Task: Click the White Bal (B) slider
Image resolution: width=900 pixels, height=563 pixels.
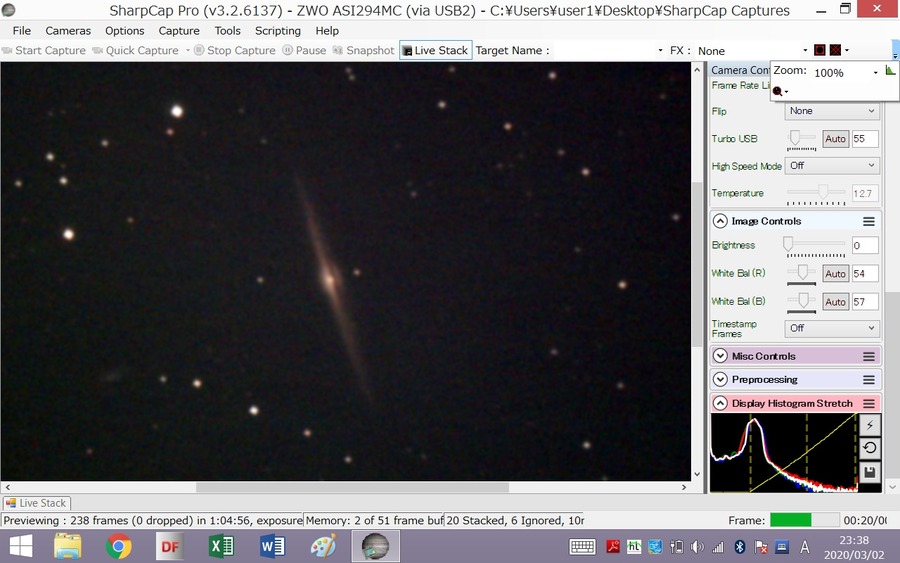Action: point(801,302)
